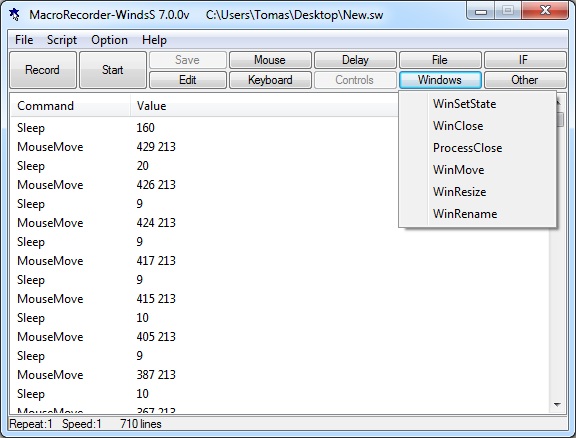Click the Edit button
The image size is (576, 438).
(x=188, y=80)
